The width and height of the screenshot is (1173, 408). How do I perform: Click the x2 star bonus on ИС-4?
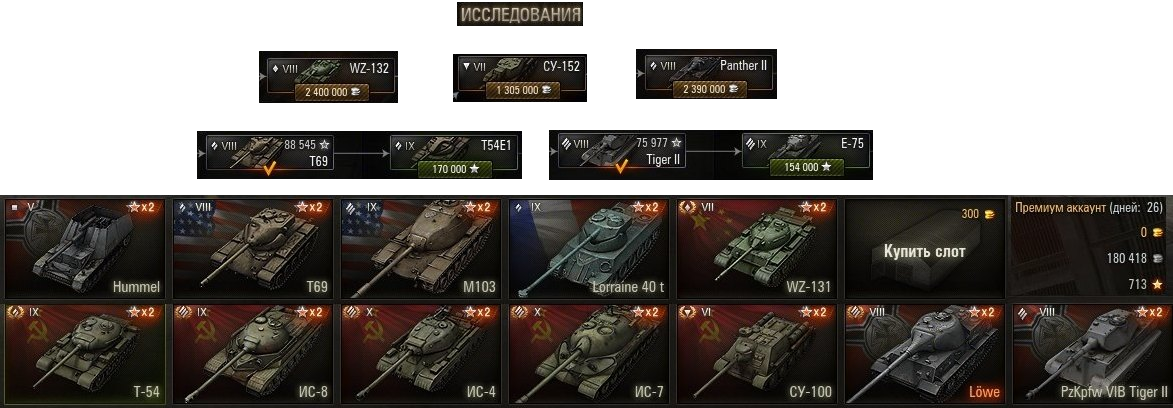click(477, 312)
